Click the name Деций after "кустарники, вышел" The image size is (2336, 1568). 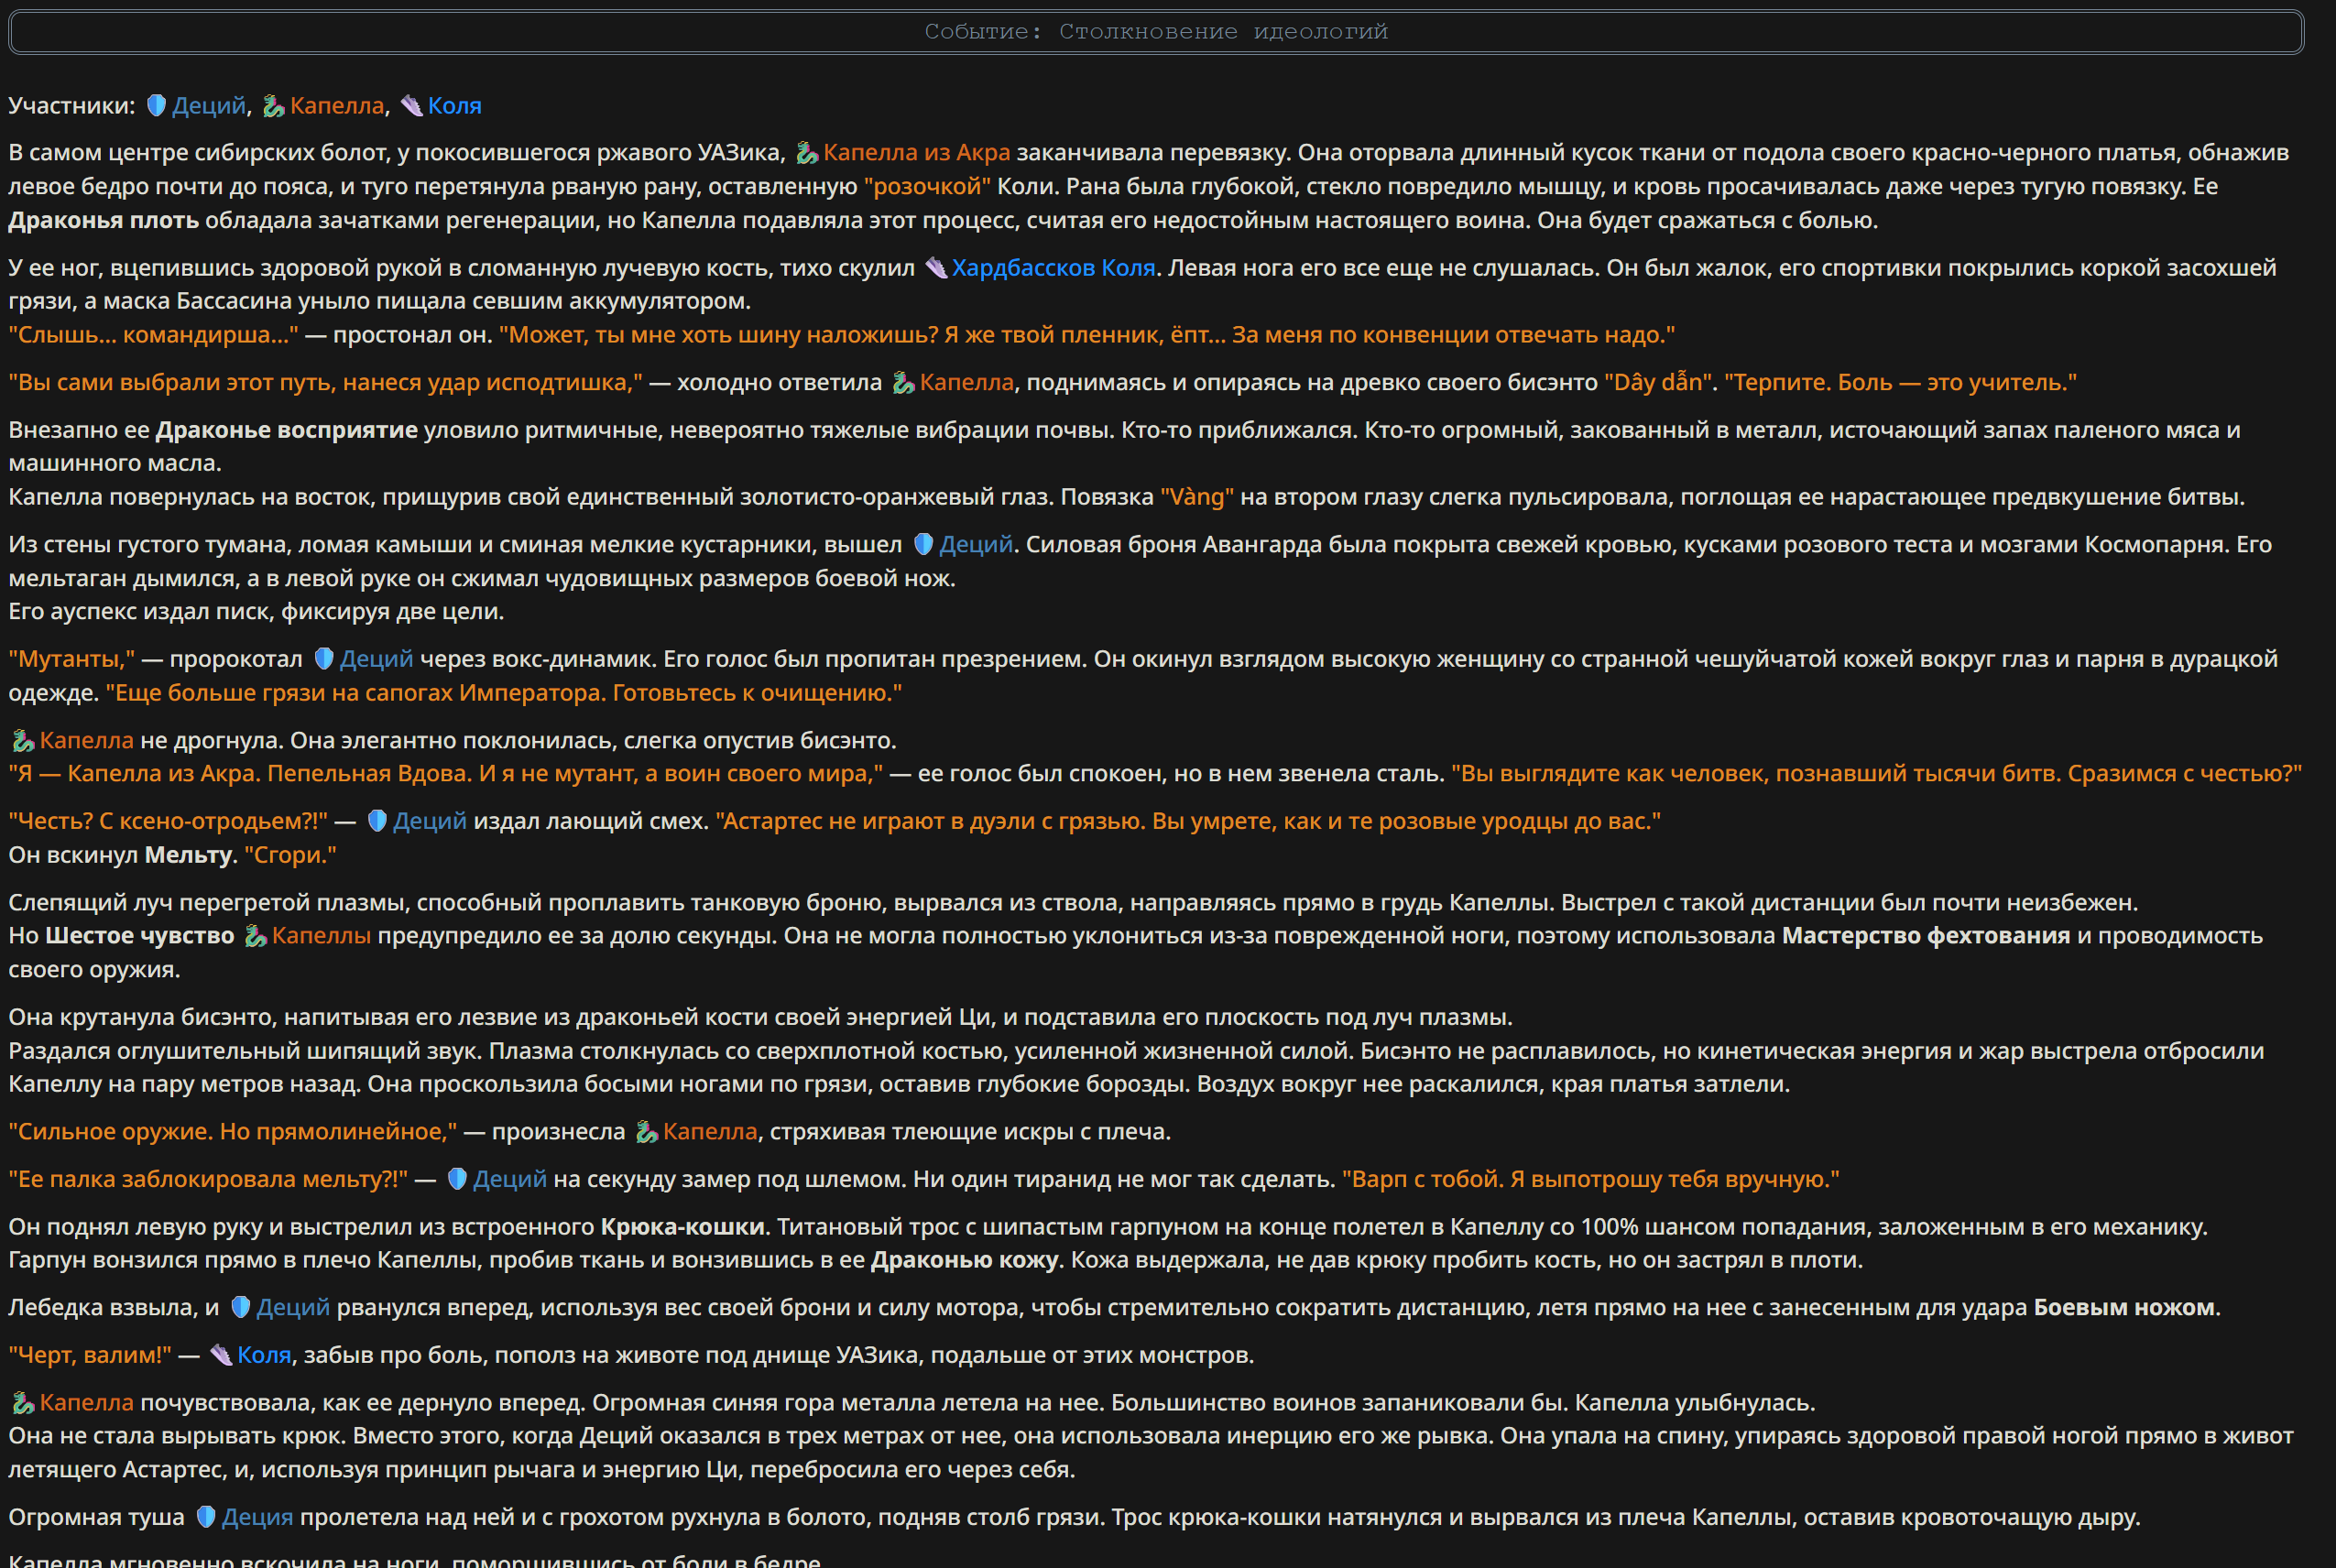coord(976,544)
